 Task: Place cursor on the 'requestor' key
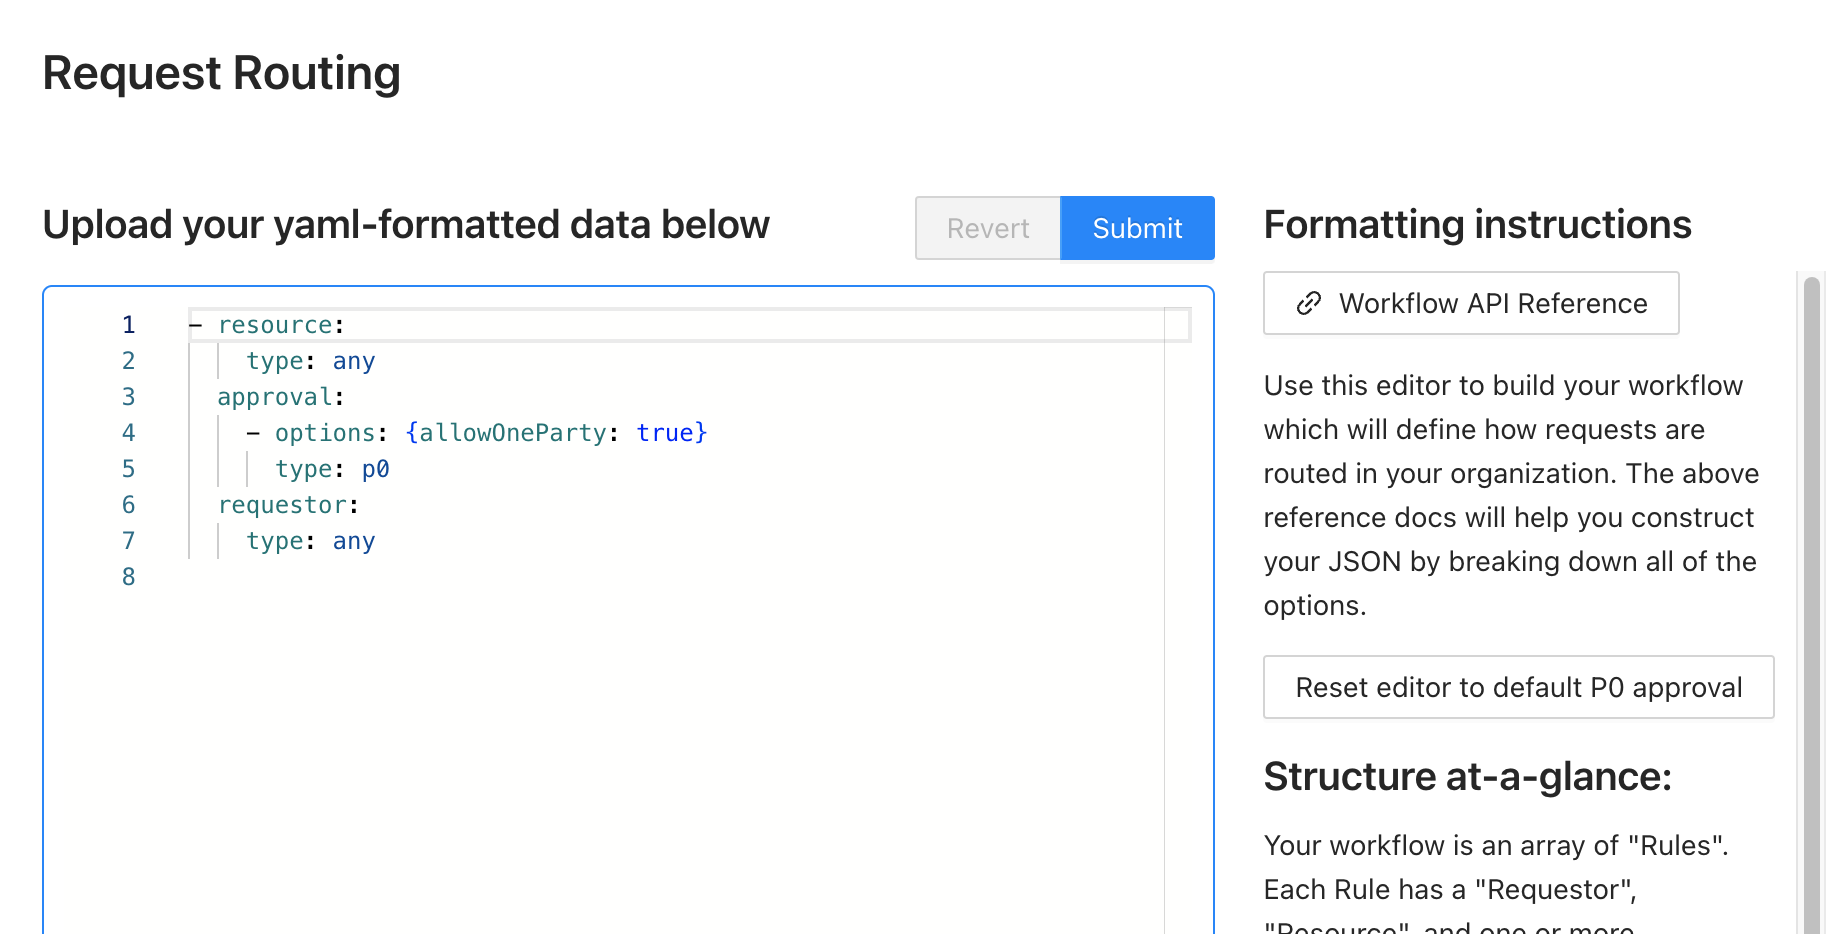pos(282,505)
